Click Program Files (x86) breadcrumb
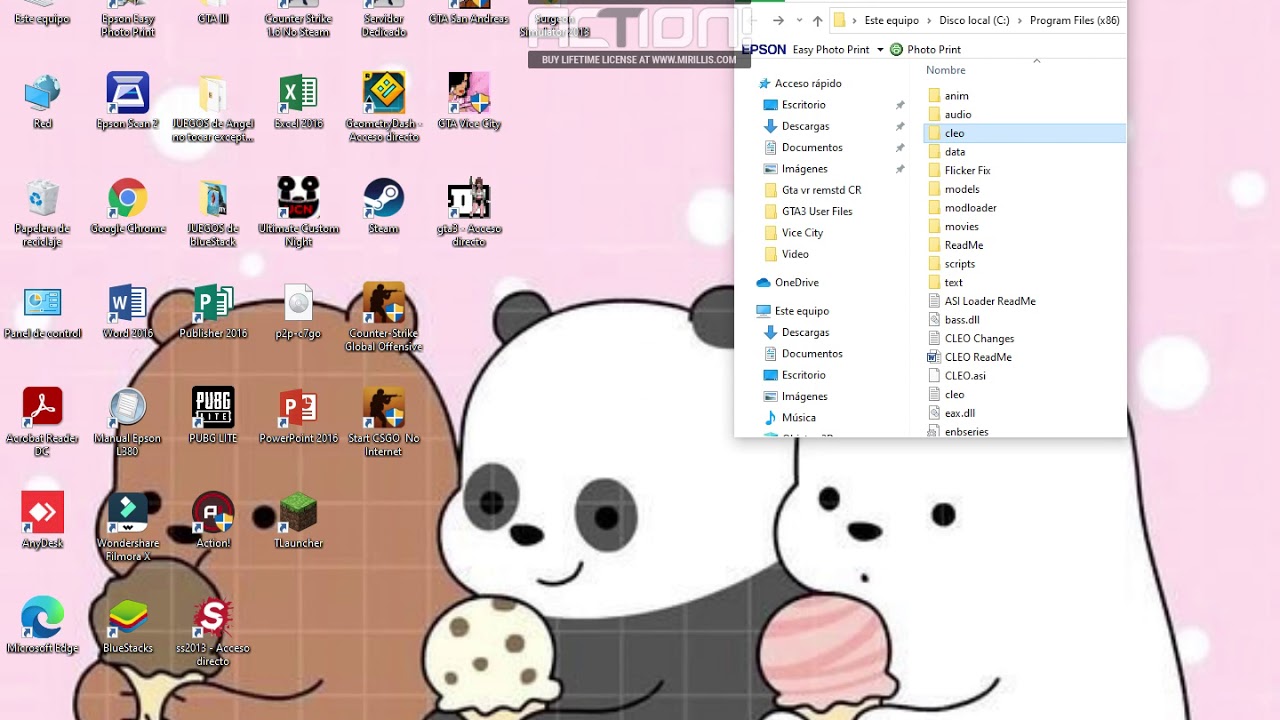1280x720 pixels. pos(1074,20)
